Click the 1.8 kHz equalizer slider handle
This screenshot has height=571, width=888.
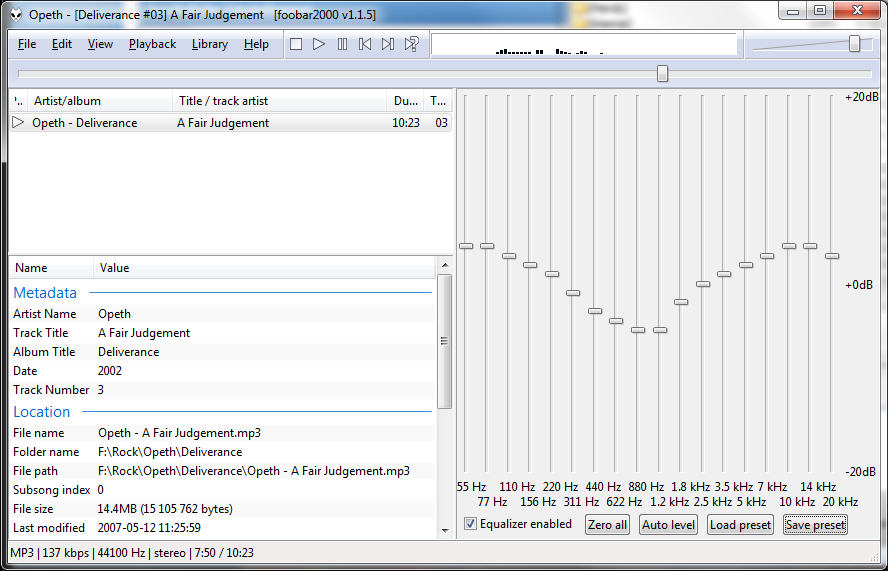[x=681, y=302]
